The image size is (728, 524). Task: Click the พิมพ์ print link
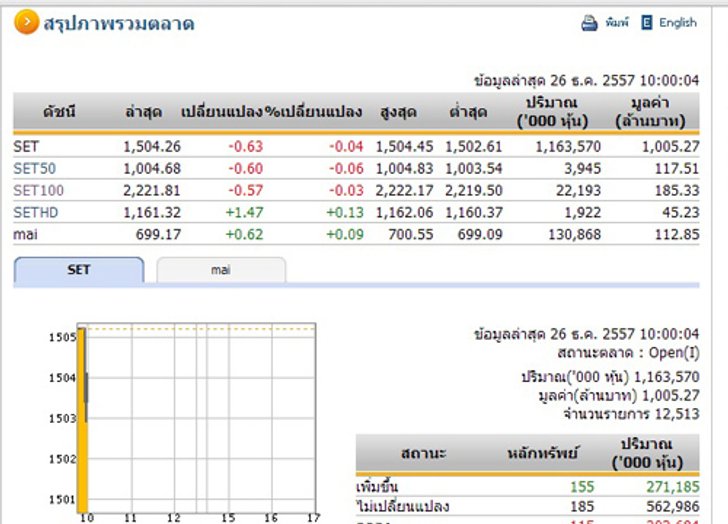[617, 22]
